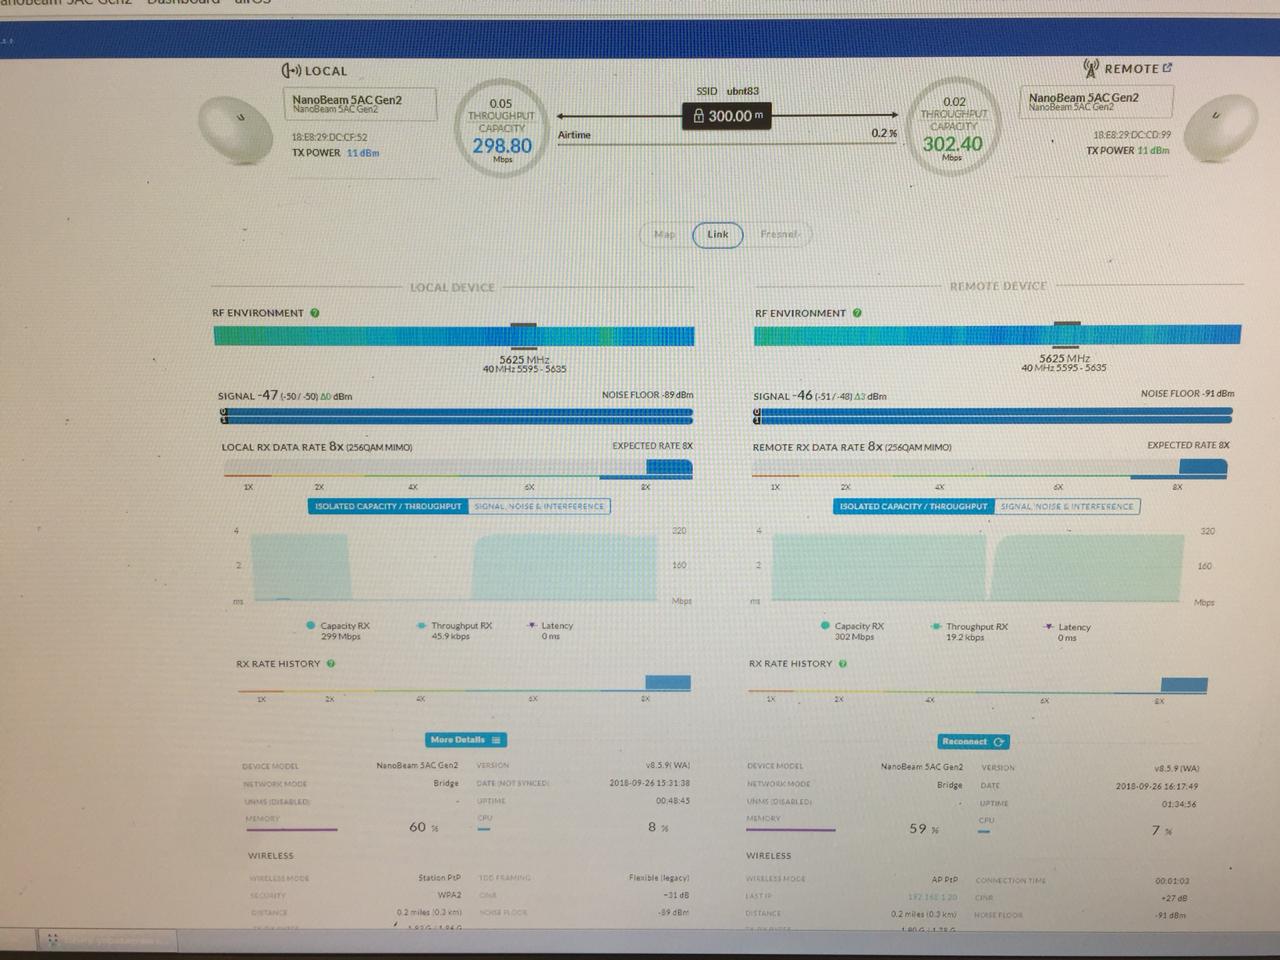
Task: Click local Throughput RX legend marker
Action: 421,625
